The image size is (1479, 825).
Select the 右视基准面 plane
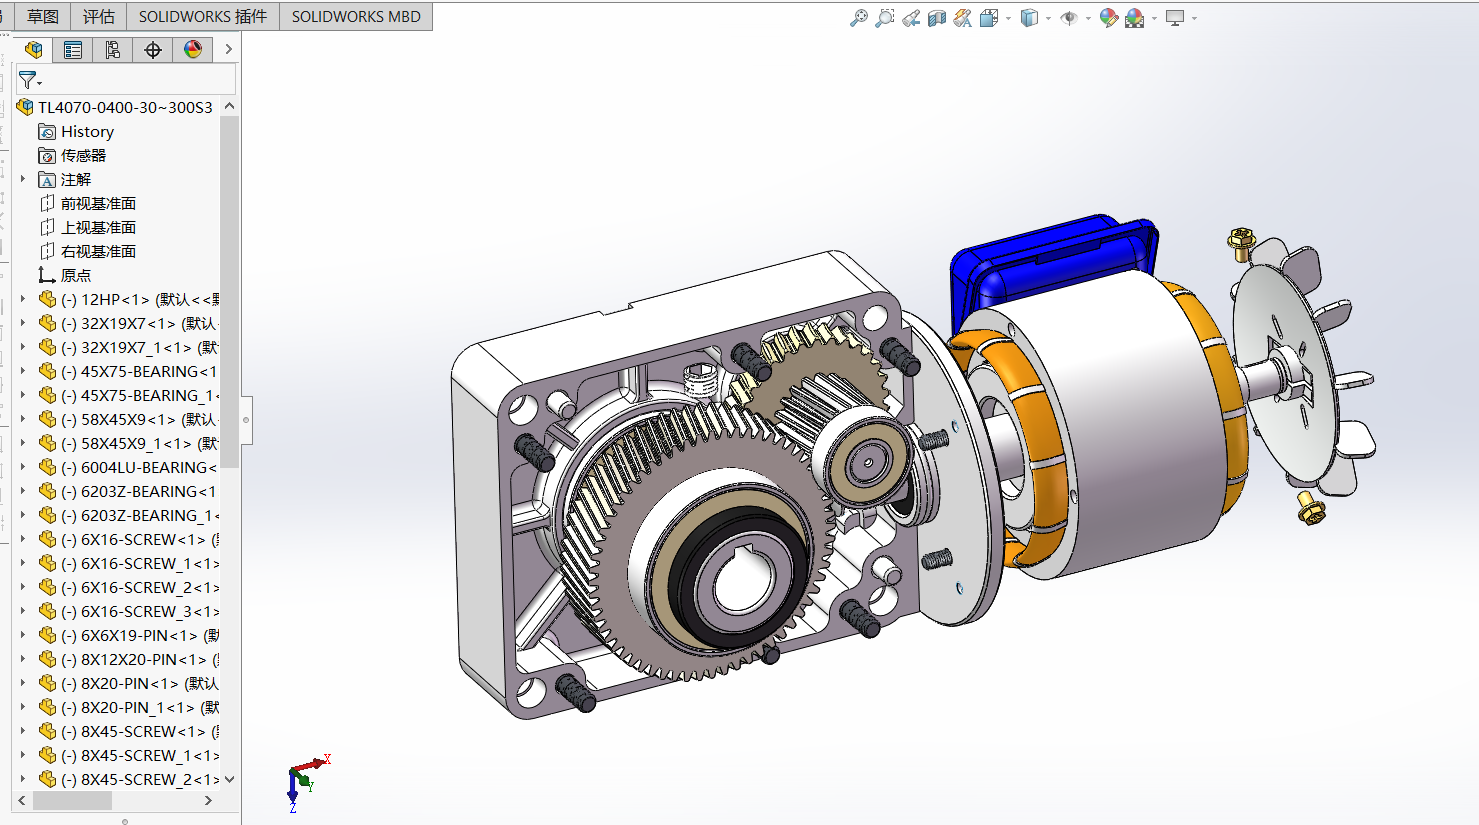(x=98, y=251)
